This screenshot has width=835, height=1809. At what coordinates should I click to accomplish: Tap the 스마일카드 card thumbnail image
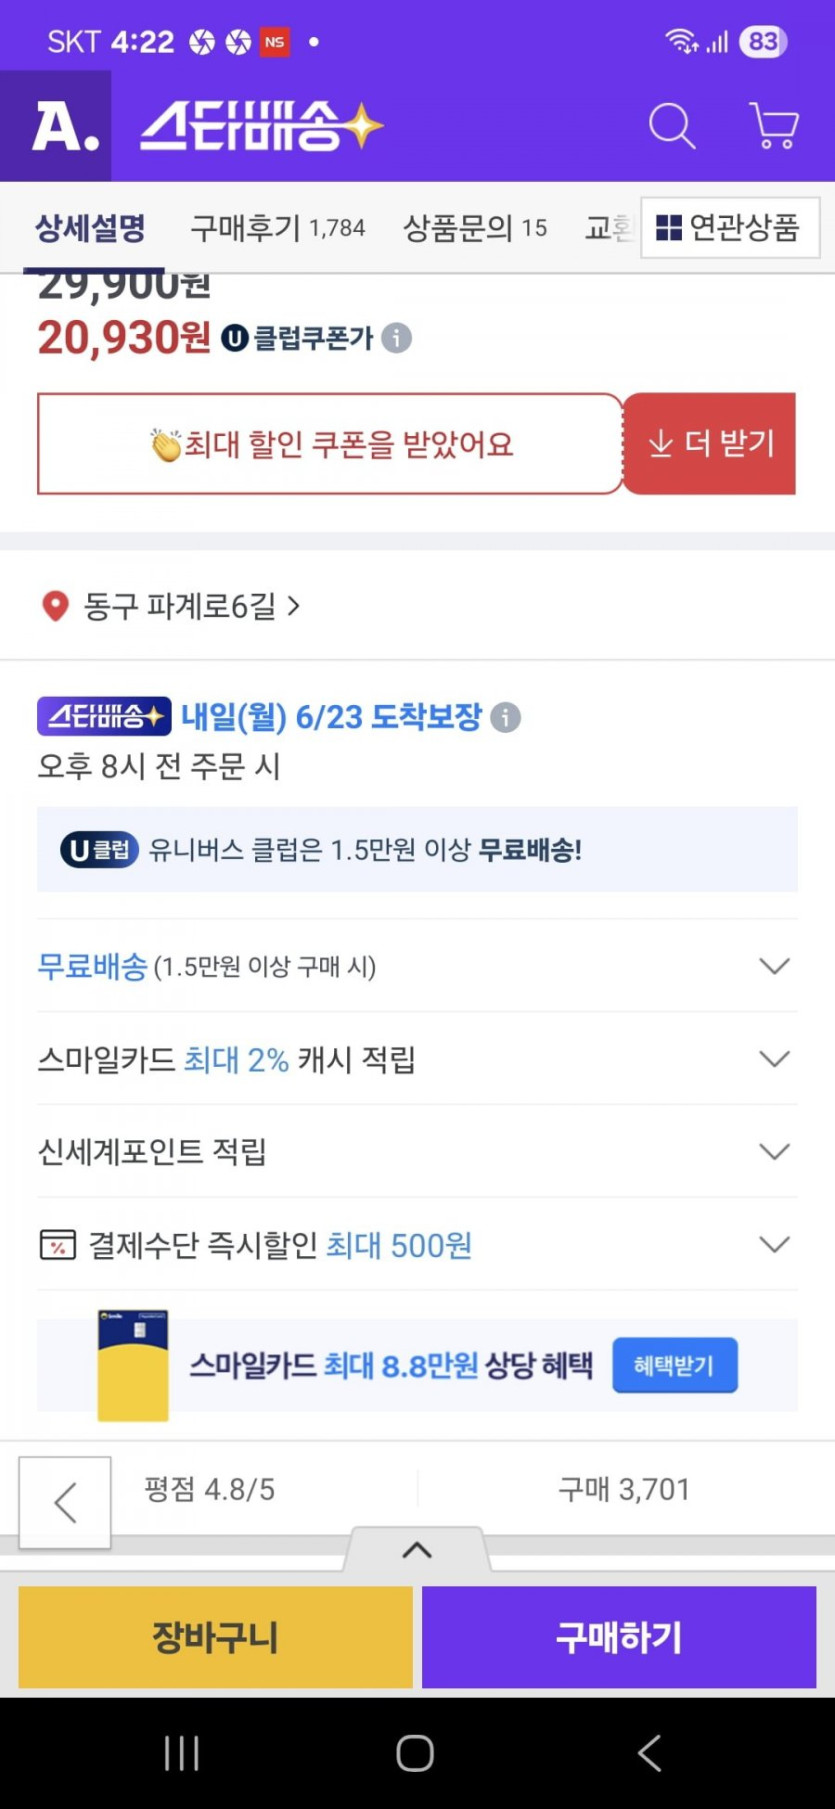pyautogui.click(x=133, y=1365)
